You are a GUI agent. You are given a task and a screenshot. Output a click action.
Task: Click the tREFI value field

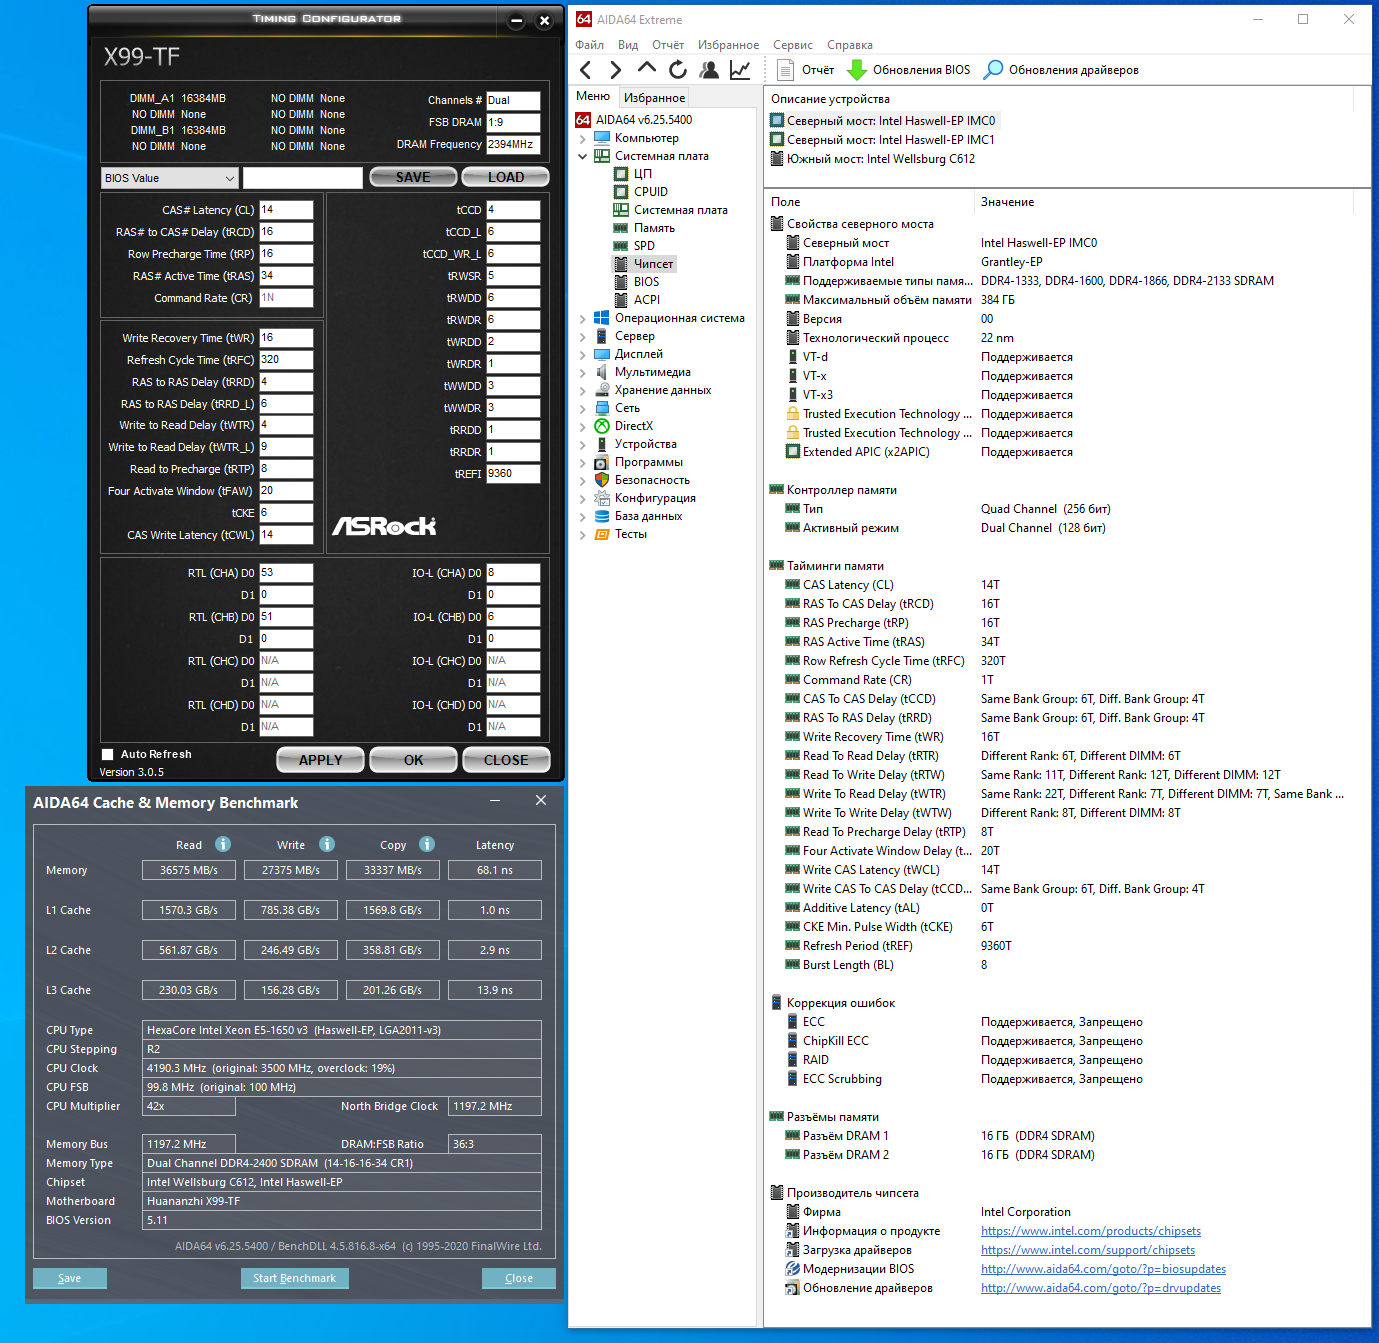coord(513,474)
